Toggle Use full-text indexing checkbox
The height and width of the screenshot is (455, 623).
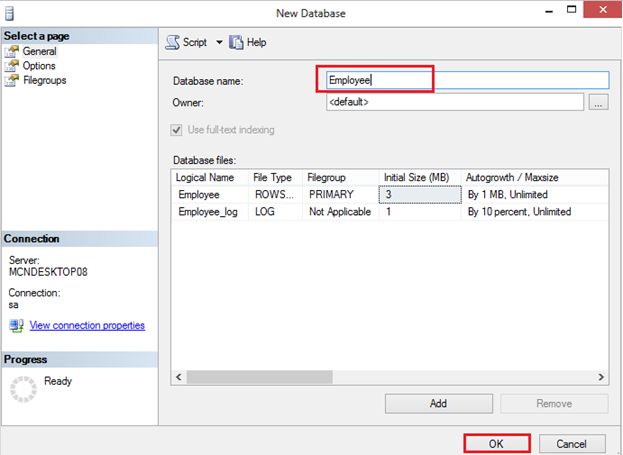[176, 130]
